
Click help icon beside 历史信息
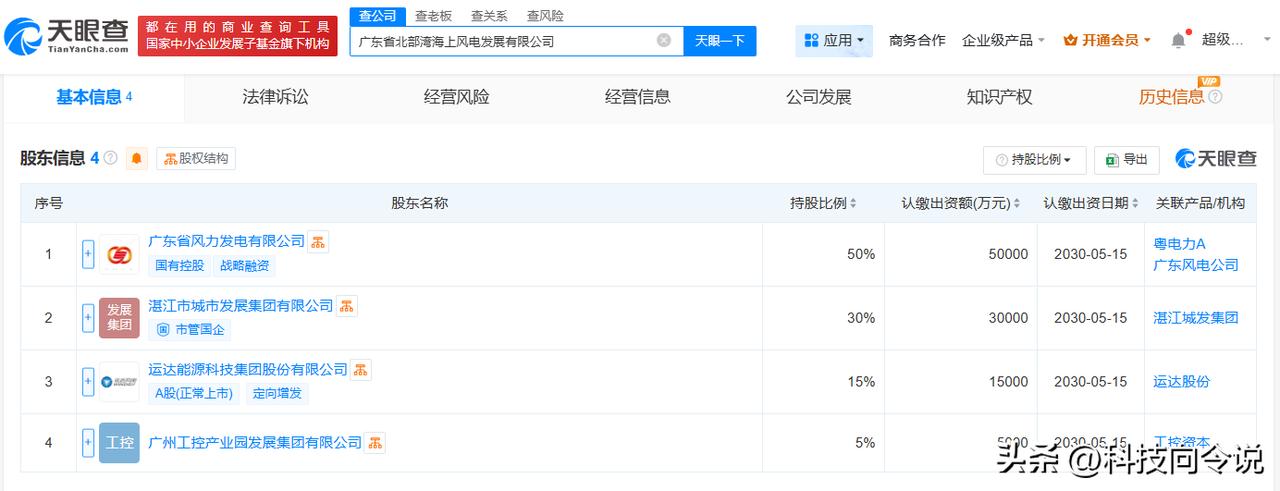pos(1215,98)
